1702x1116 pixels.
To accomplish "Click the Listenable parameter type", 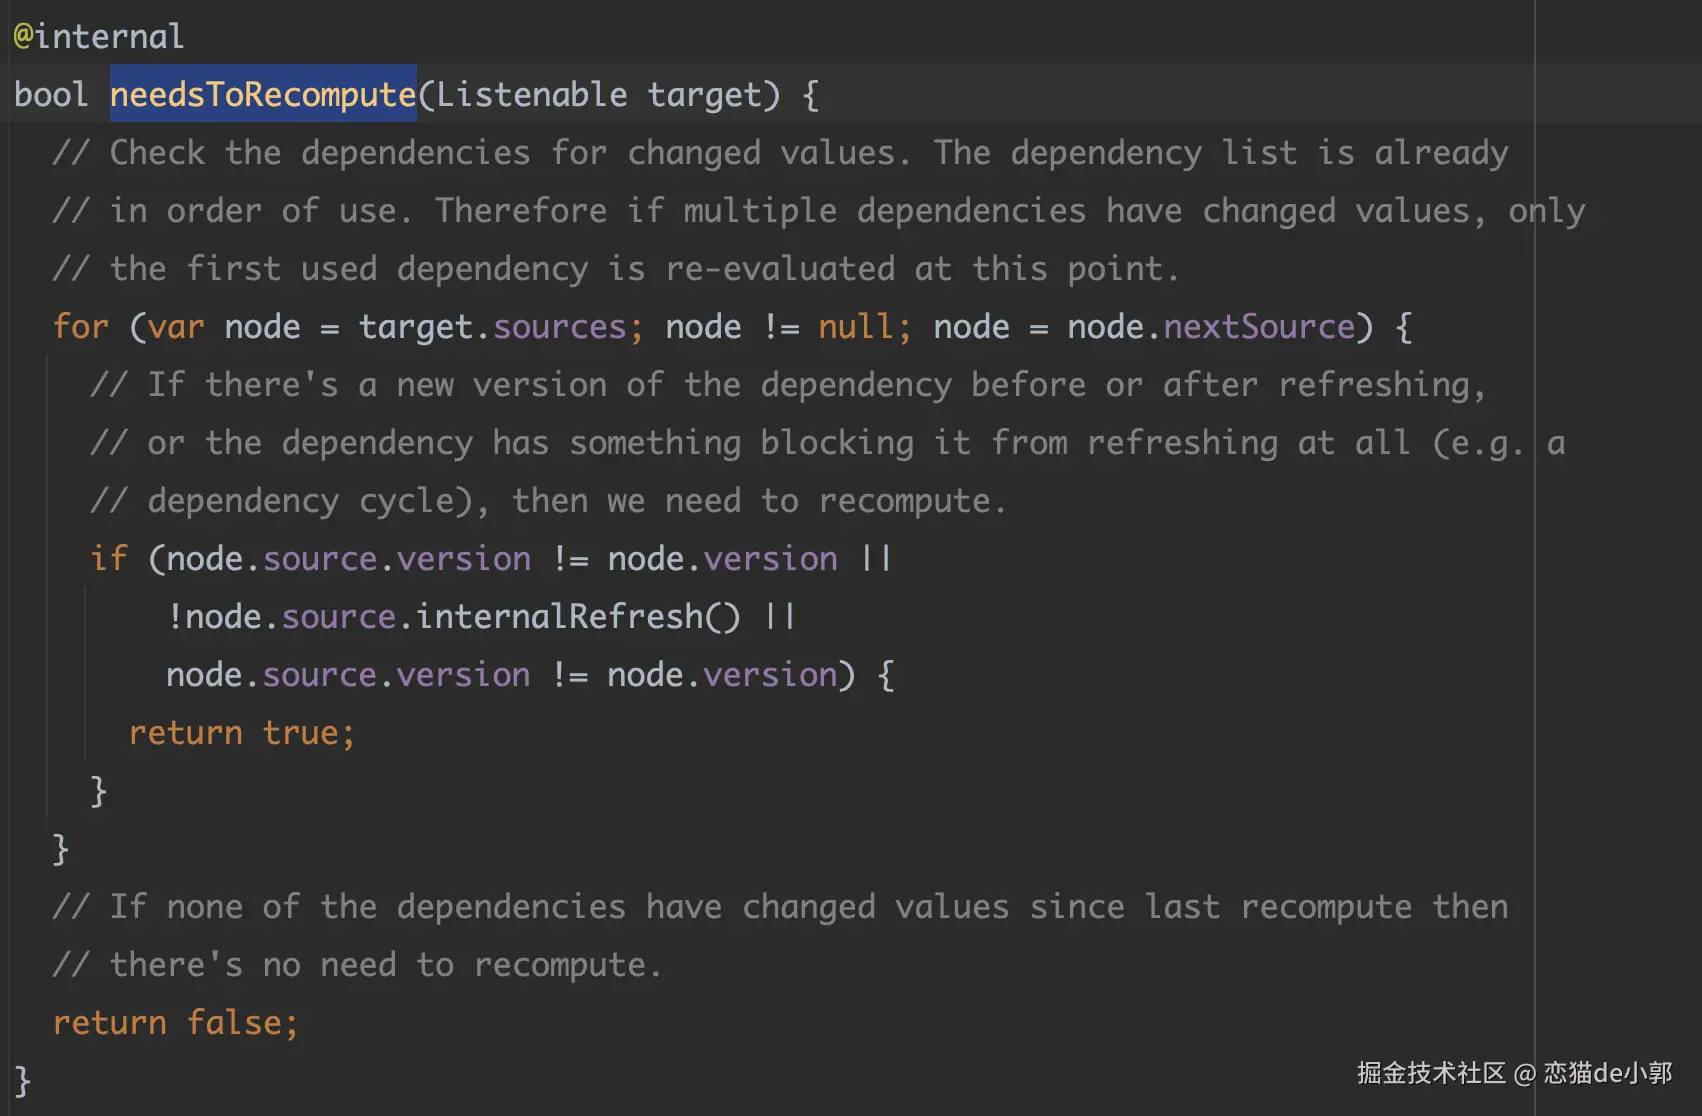I will click(531, 95).
